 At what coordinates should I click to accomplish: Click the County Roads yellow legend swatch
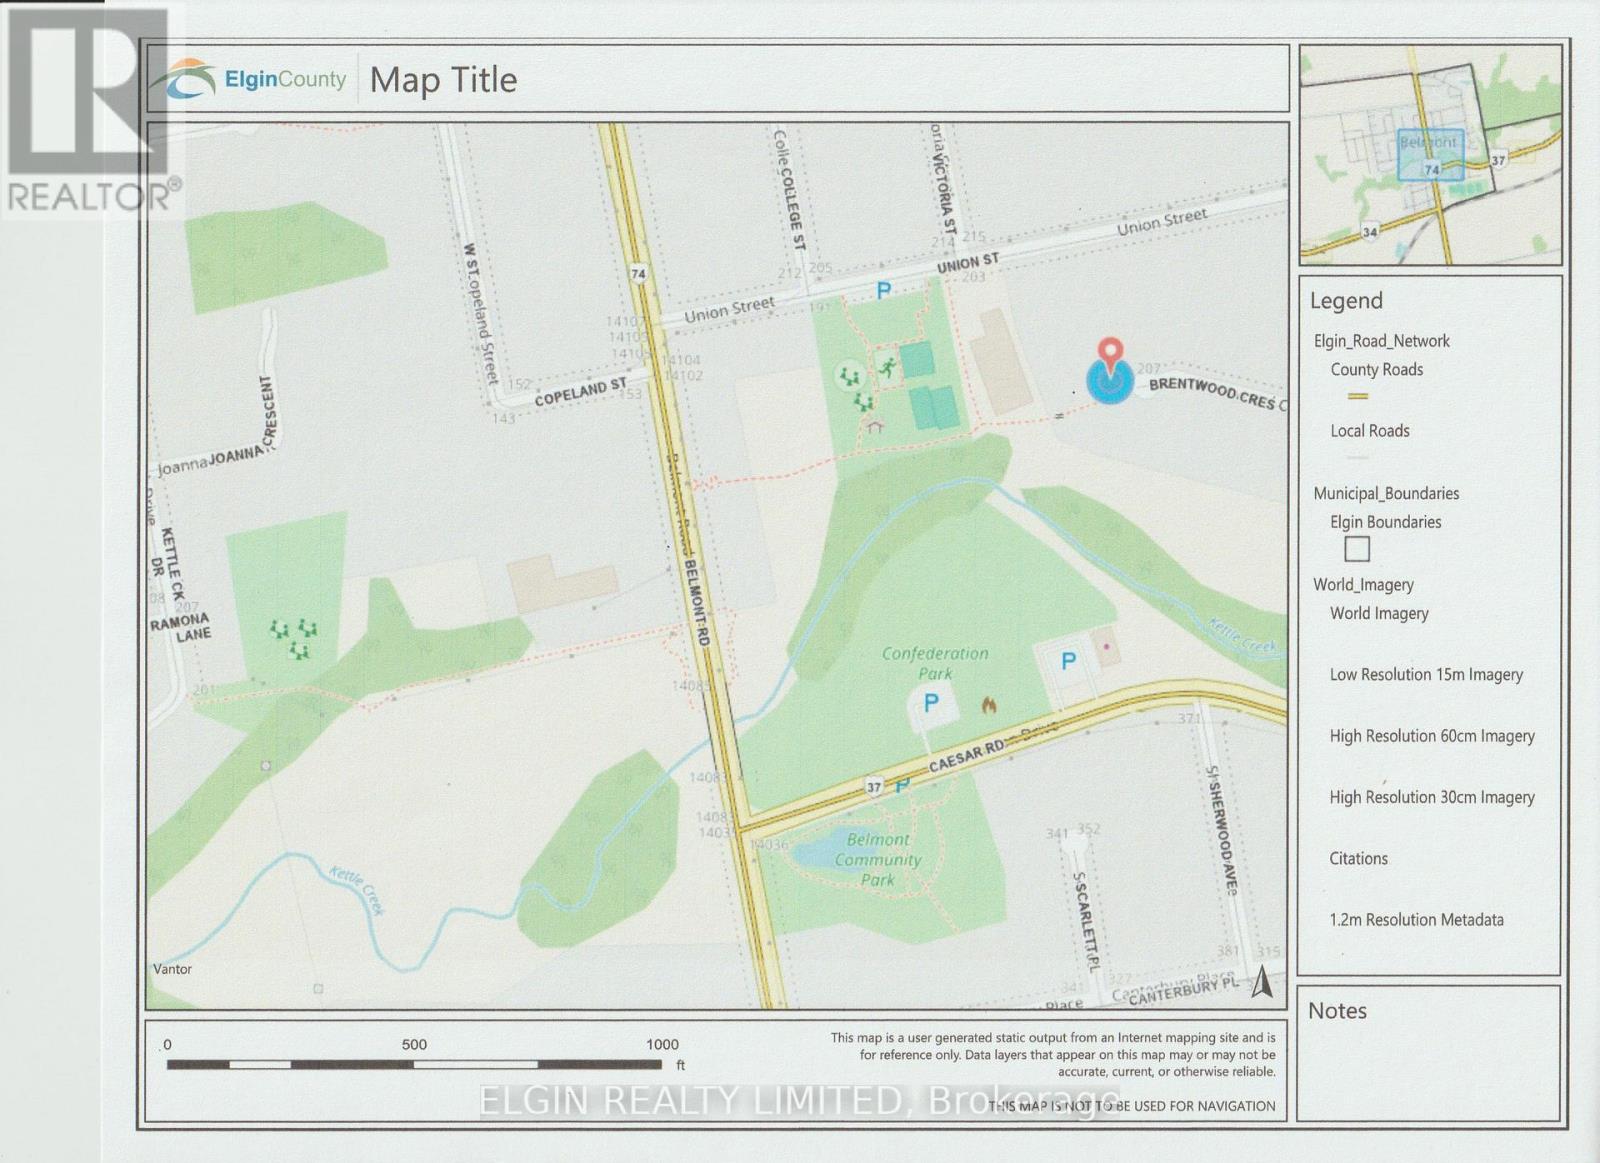[1357, 397]
